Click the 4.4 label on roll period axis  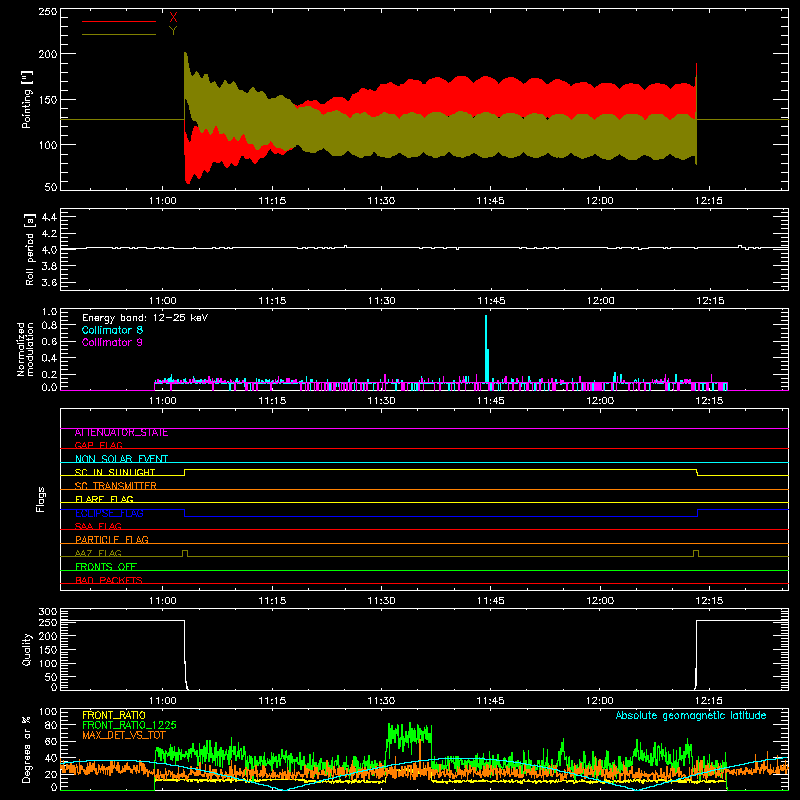[x=49, y=217]
